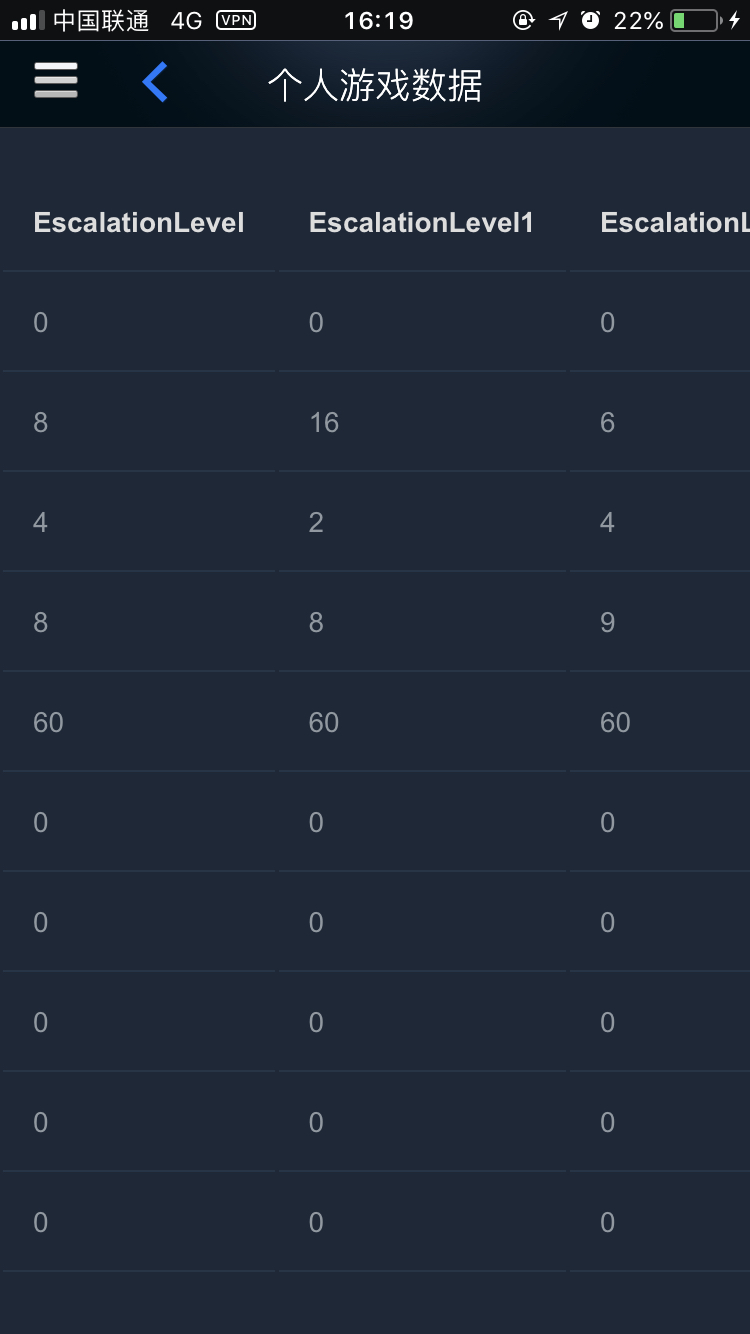Select the partially visible third column header
This screenshot has height=1334, width=750.
[660, 222]
